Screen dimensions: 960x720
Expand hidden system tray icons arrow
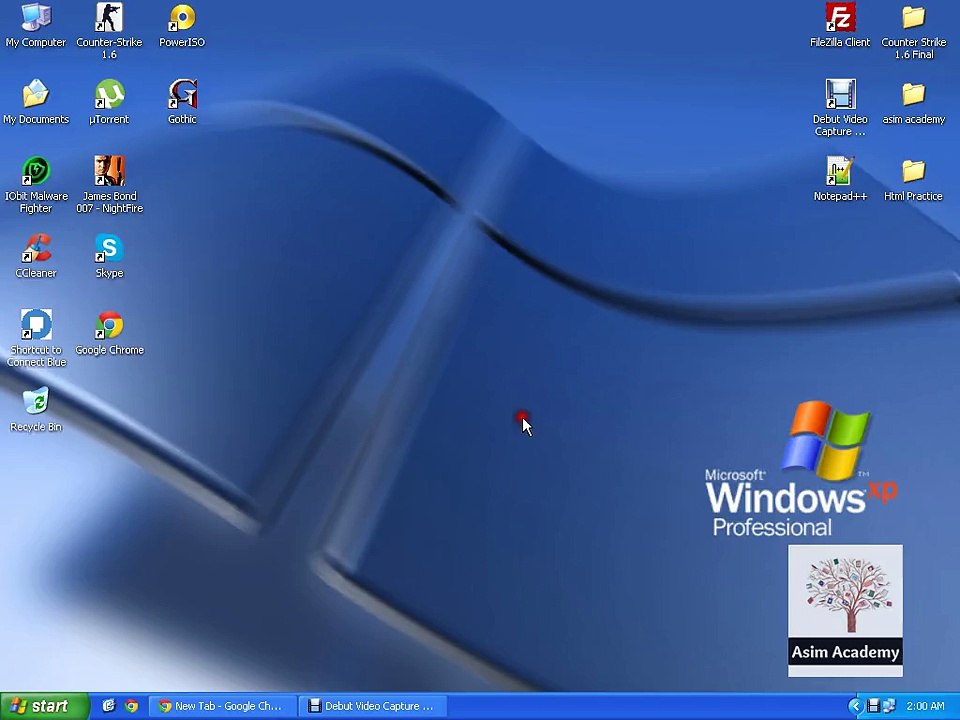tap(855, 706)
